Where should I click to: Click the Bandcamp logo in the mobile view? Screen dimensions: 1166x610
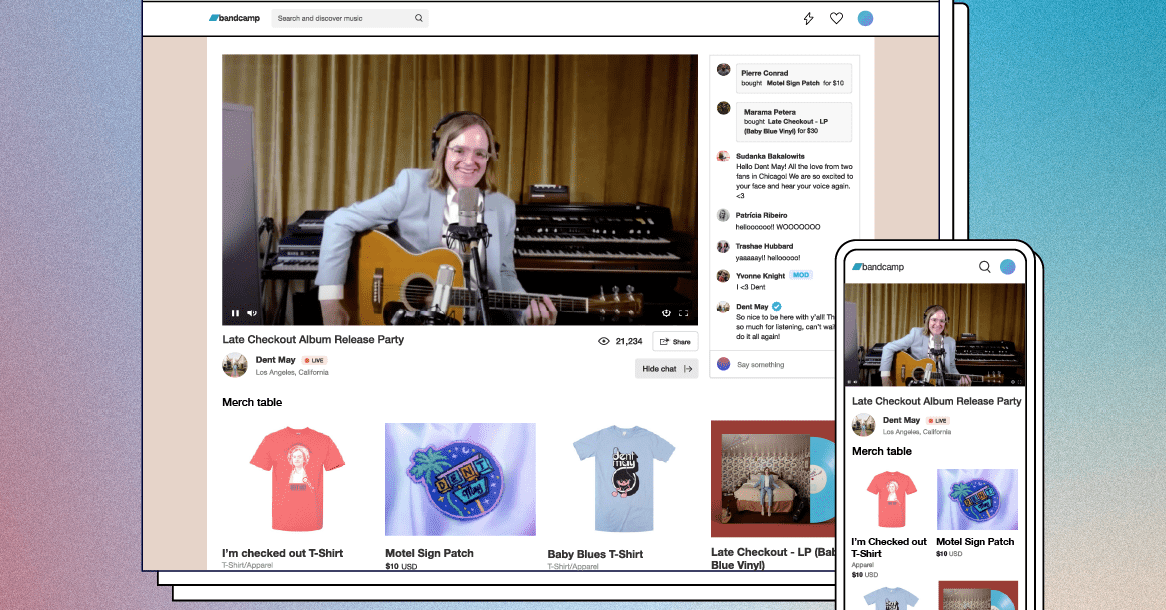coord(878,267)
